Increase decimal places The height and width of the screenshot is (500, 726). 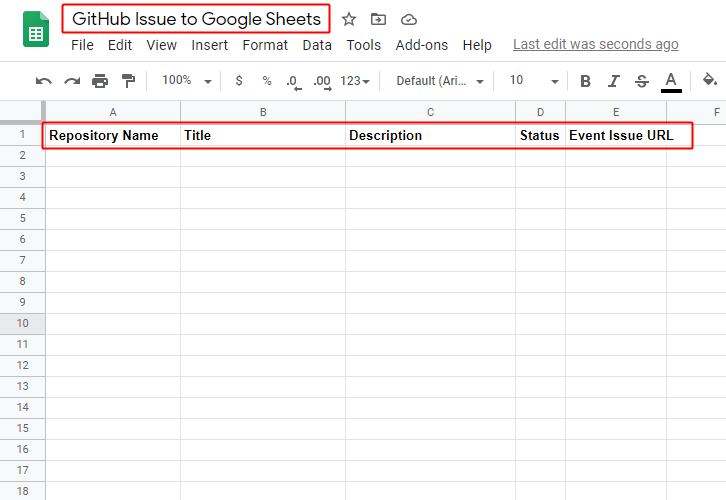[322, 82]
